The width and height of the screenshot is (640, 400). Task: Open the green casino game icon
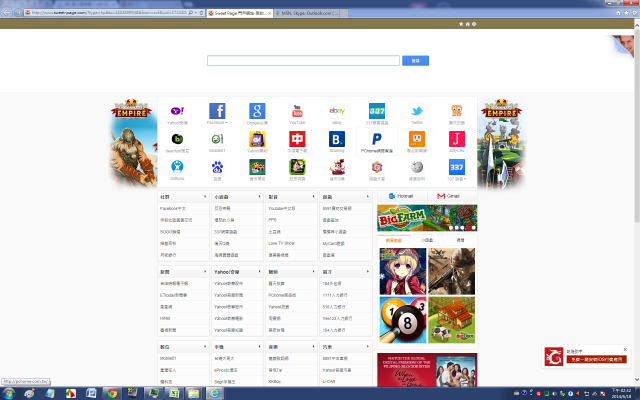[x=257, y=167]
